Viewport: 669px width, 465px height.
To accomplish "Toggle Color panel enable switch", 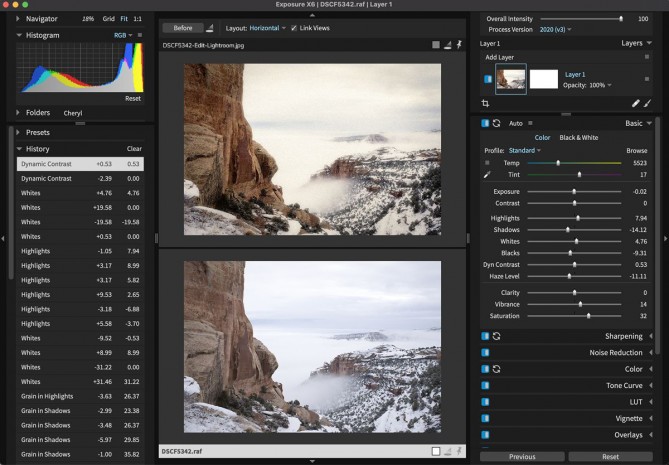I will pyautogui.click(x=485, y=369).
